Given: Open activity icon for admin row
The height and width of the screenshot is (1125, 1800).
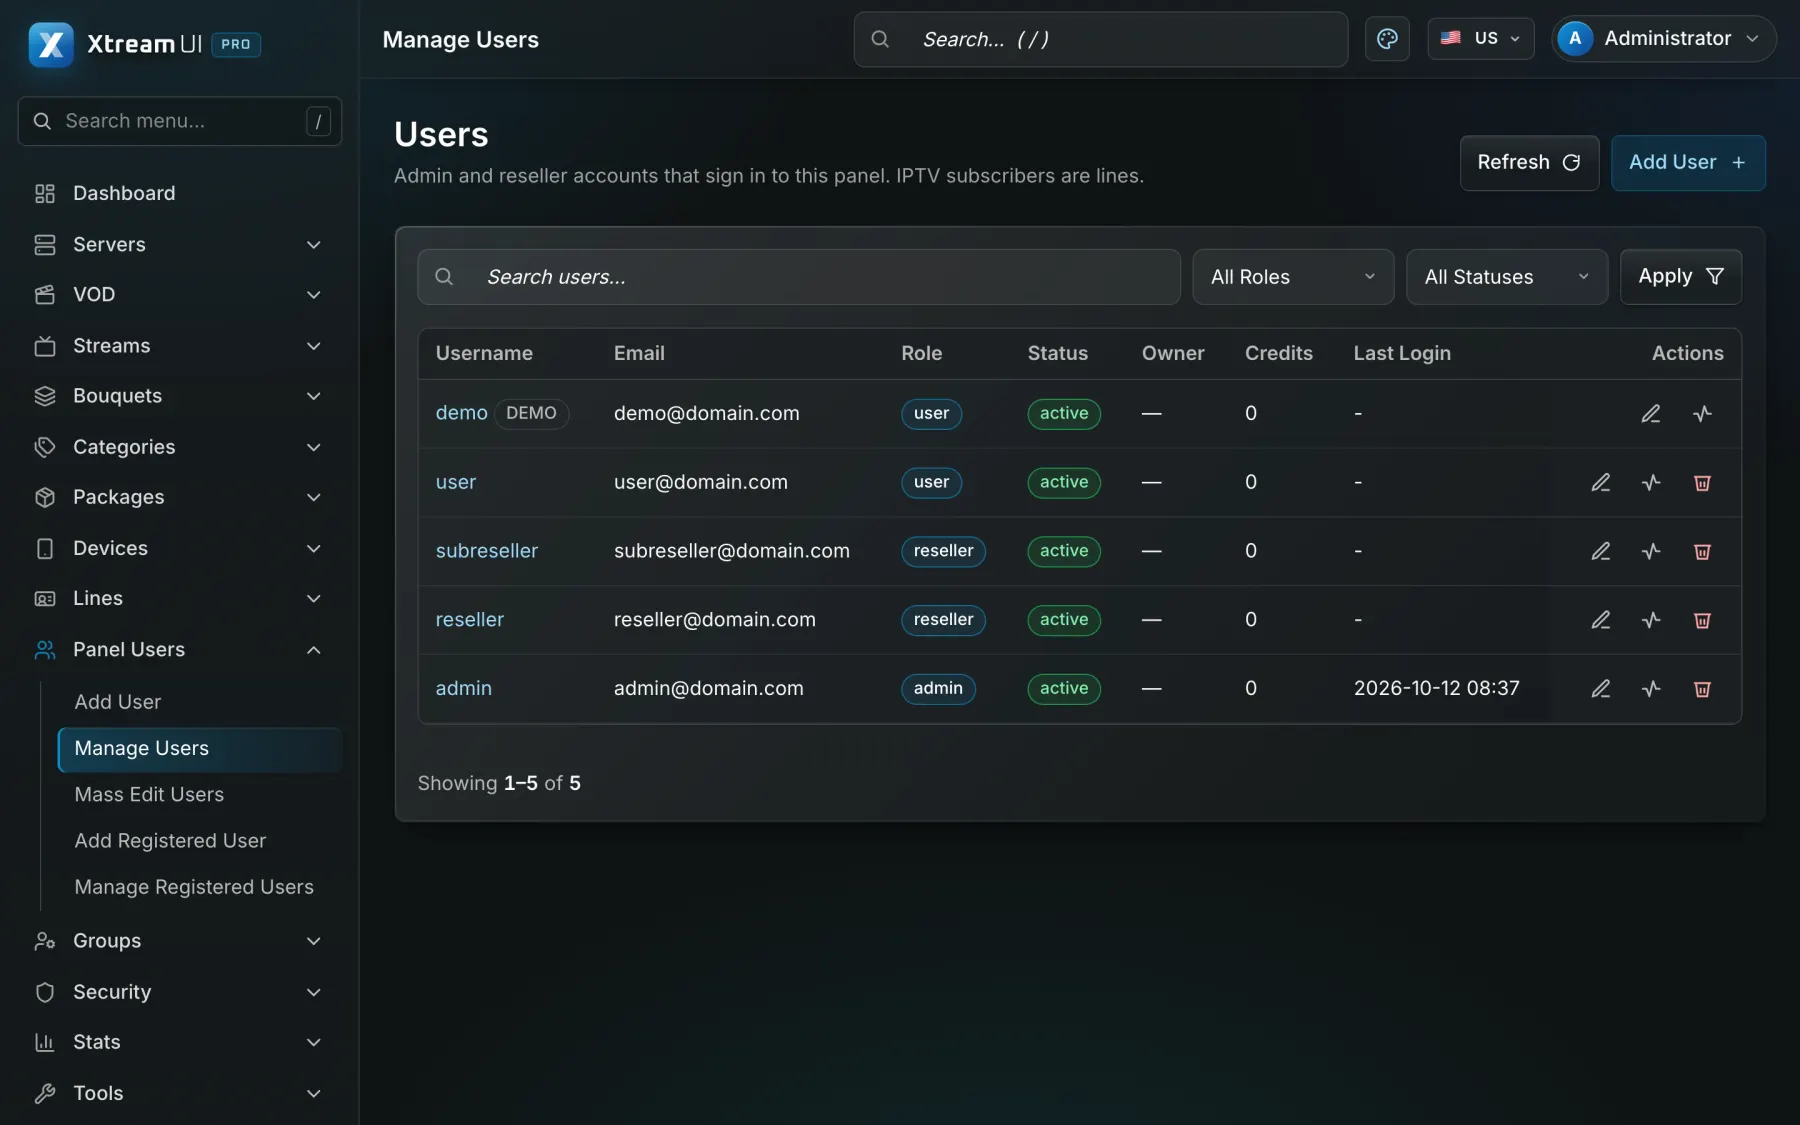Looking at the screenshot, I should (1651, 689).
